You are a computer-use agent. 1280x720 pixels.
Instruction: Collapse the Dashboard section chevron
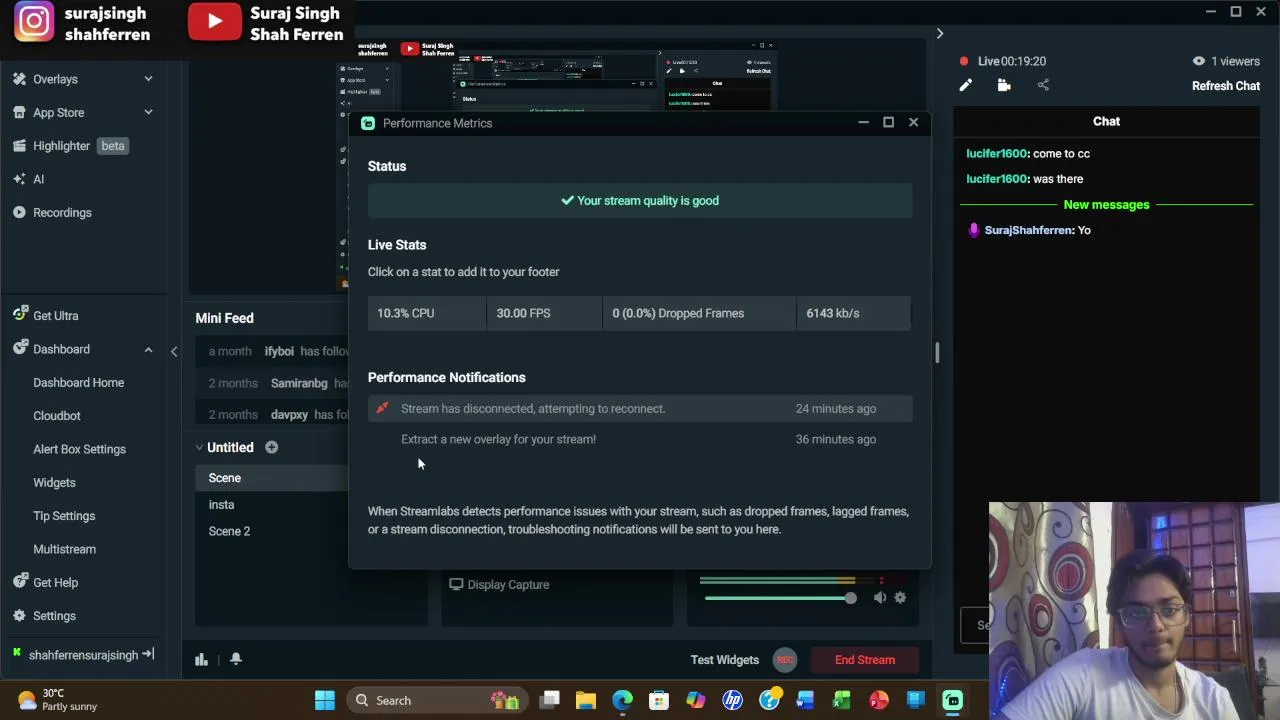[148, 349]
